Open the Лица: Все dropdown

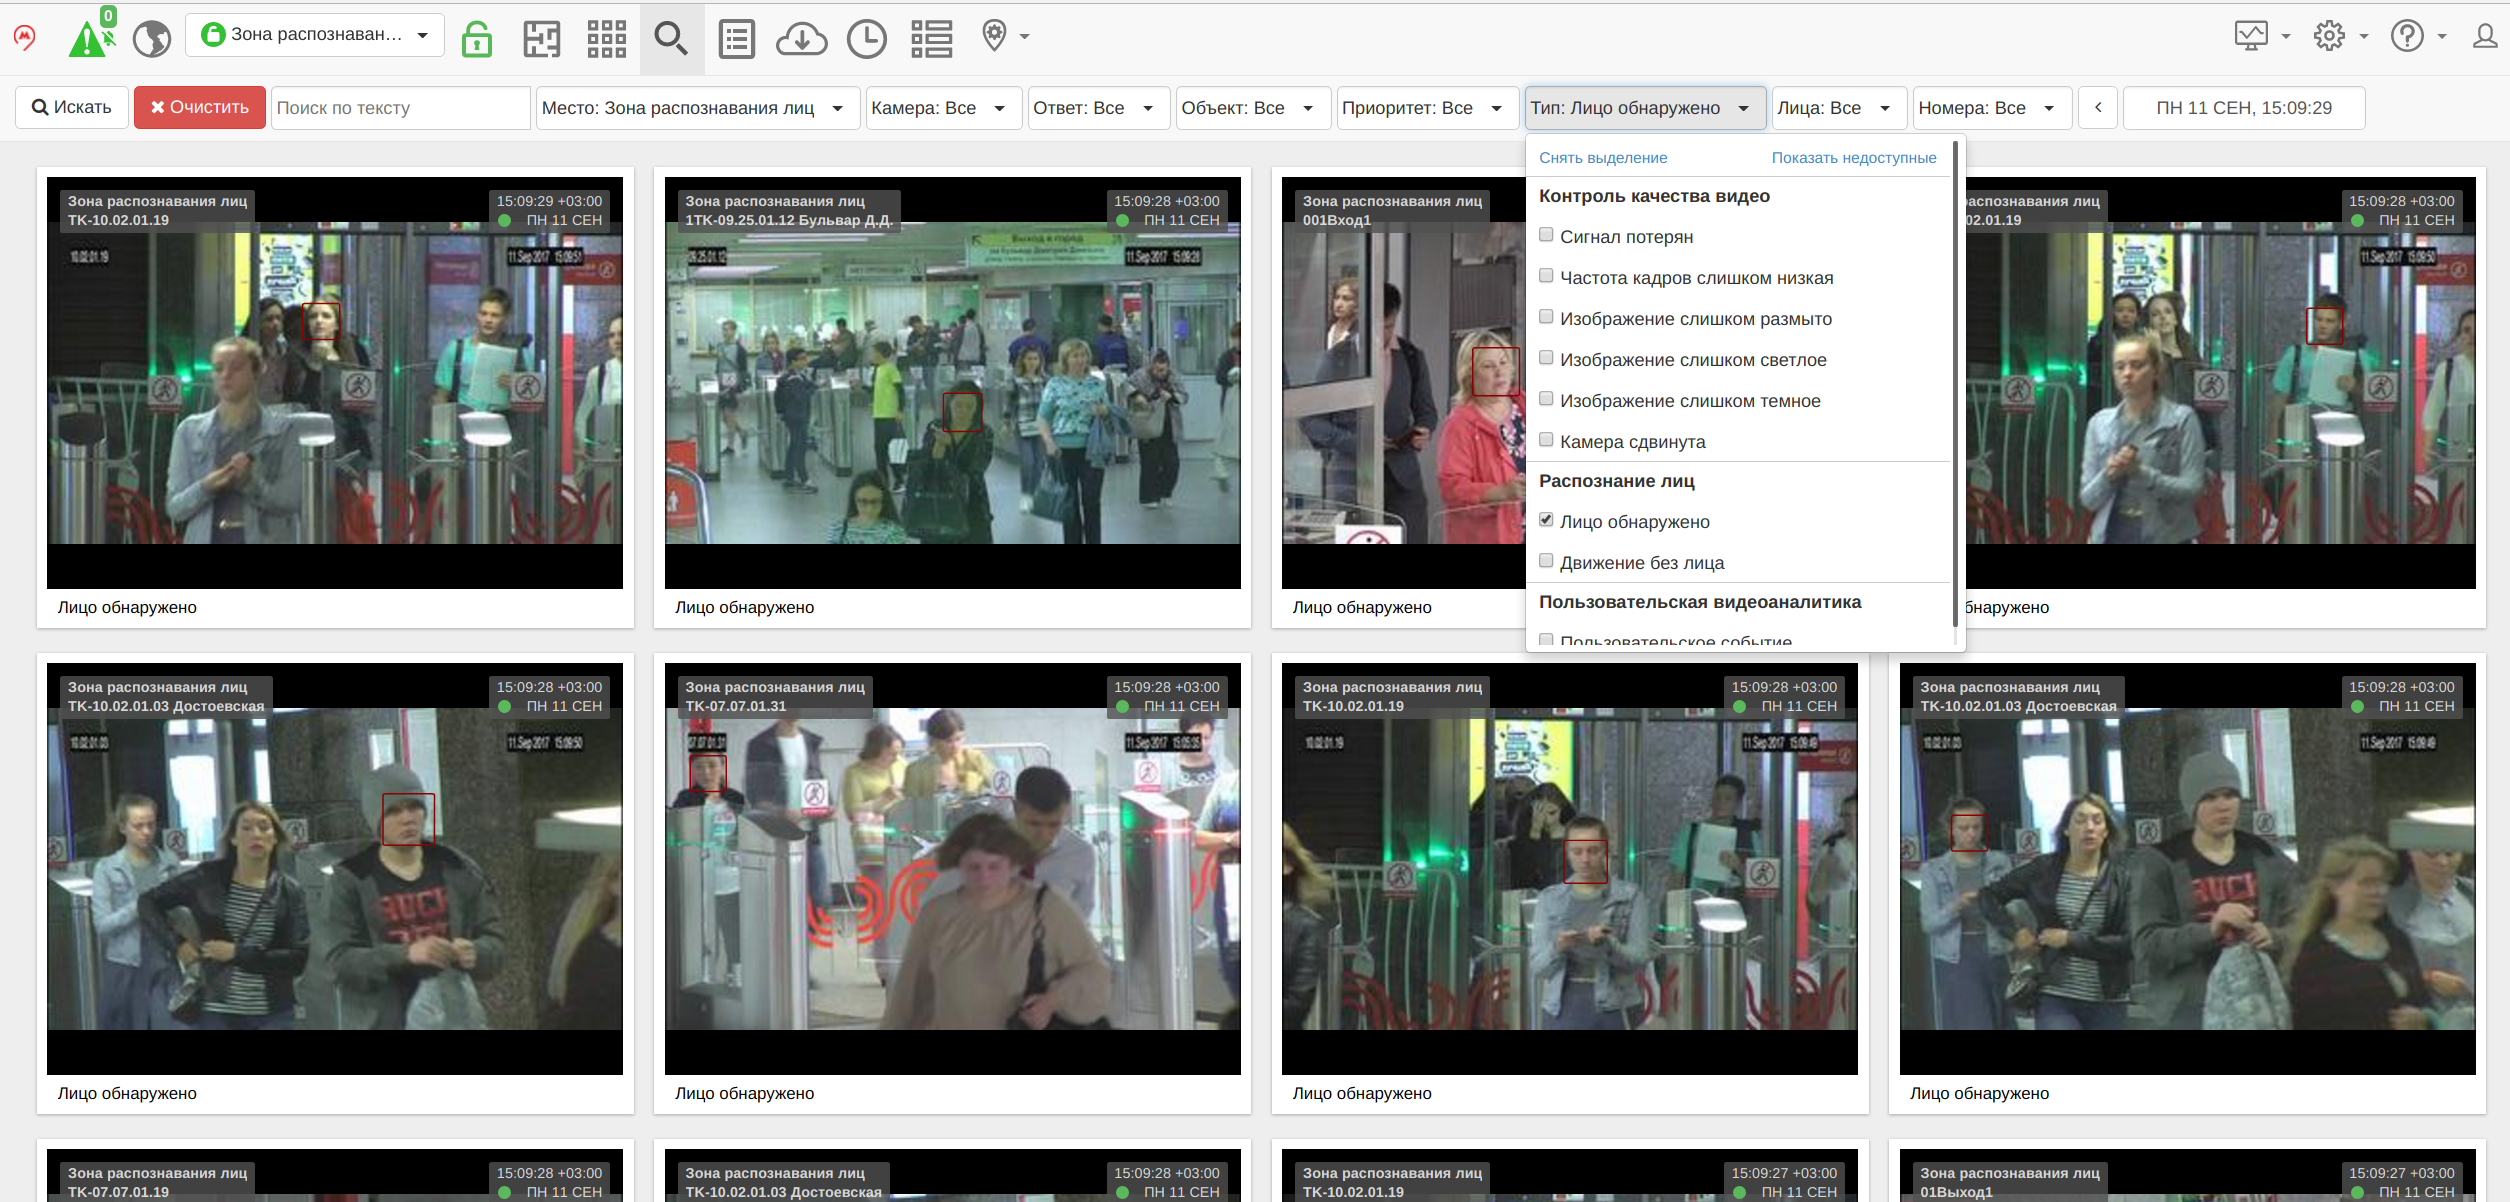coord(1838,107)
